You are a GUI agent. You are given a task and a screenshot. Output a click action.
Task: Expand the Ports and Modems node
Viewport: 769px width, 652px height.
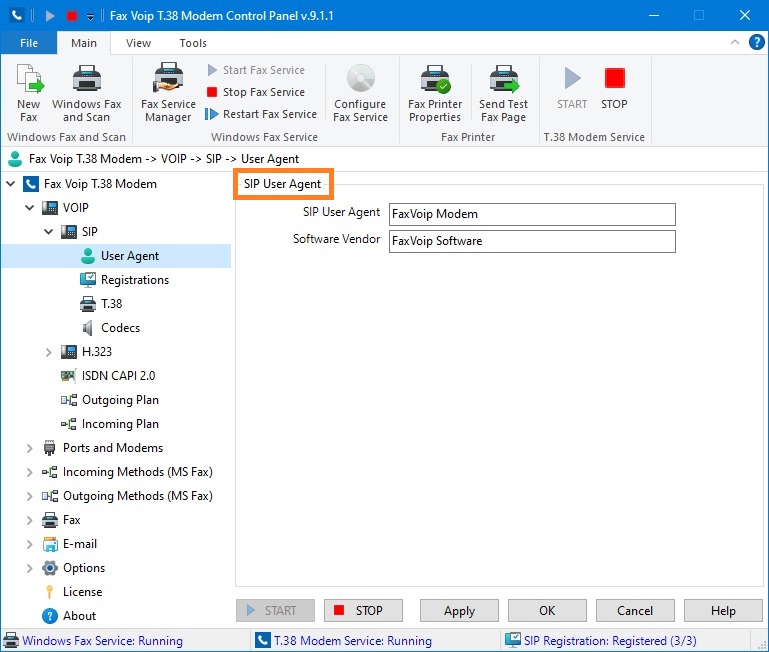coord(29,448)
